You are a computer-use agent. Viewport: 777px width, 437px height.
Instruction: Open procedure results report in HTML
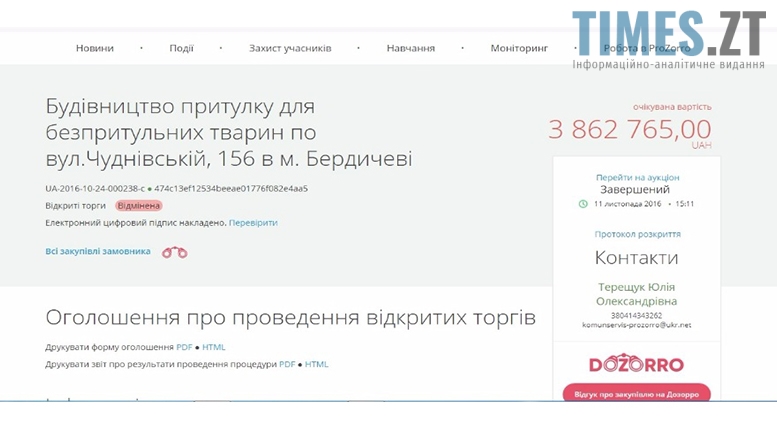tap(316, 364)
